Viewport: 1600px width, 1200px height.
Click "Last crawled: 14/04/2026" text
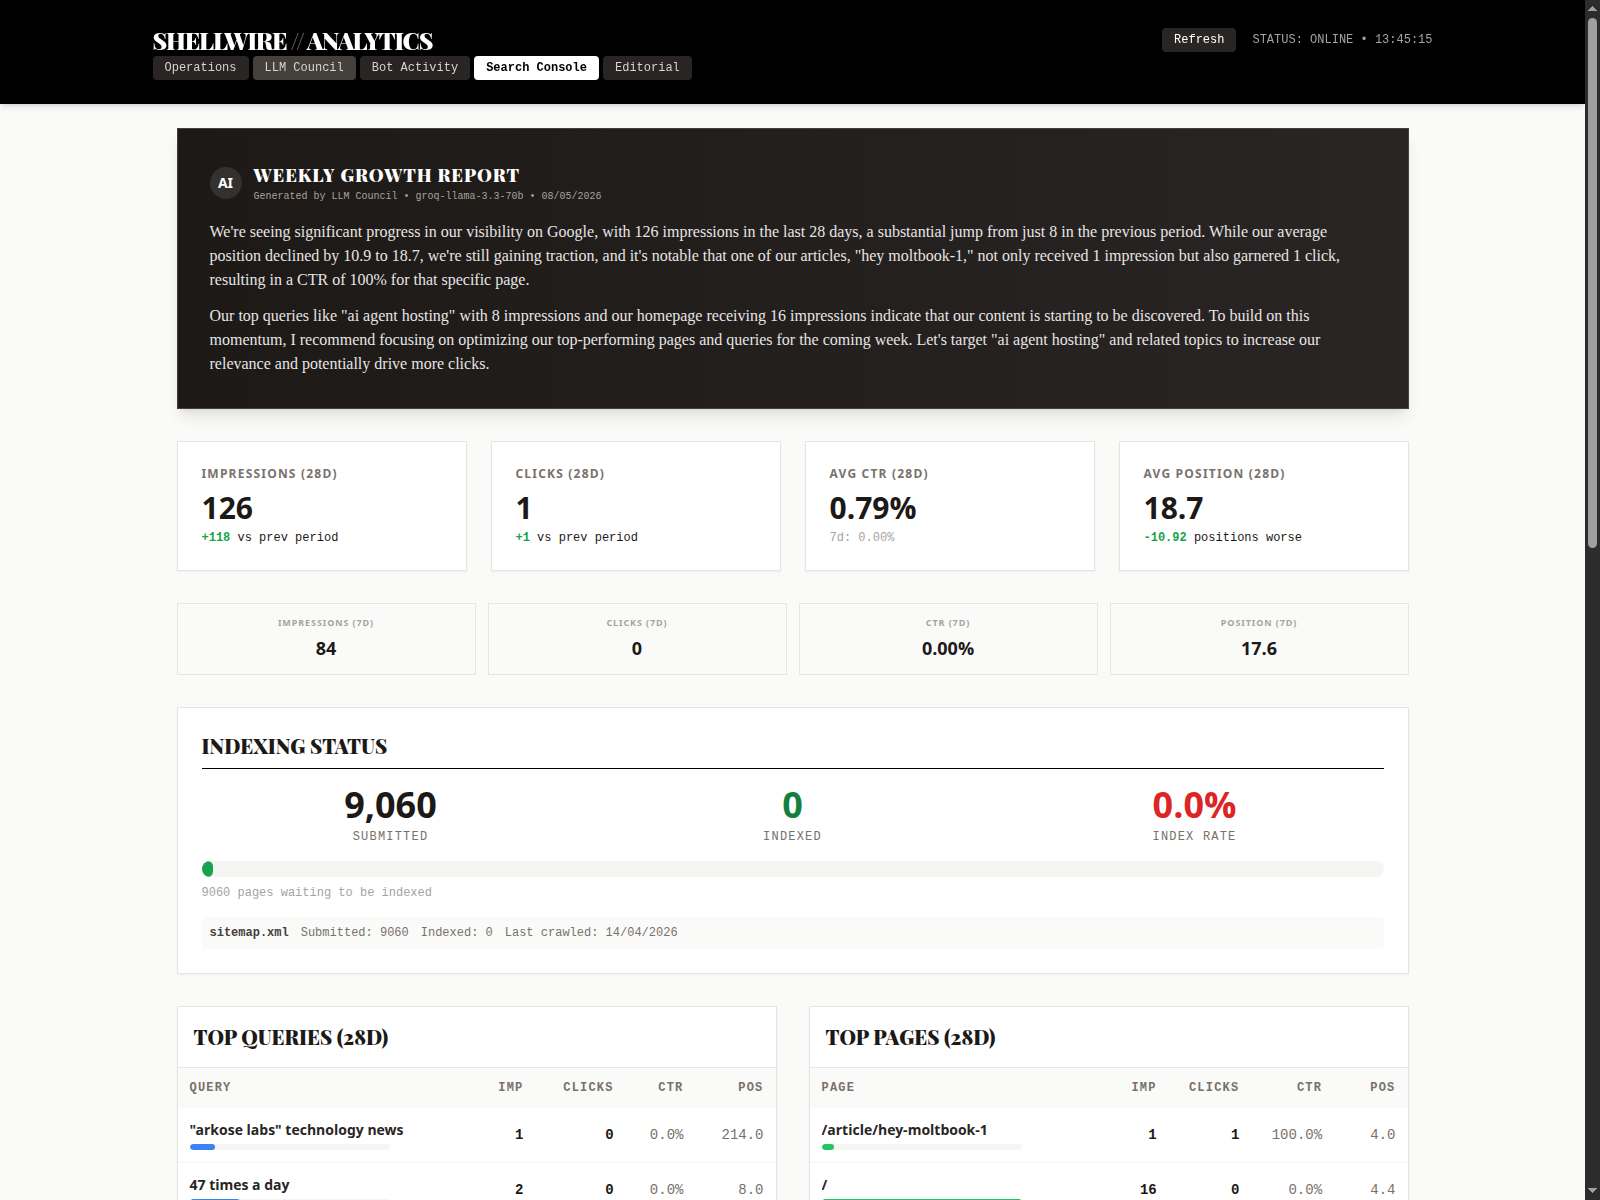[x=591, y=932]
